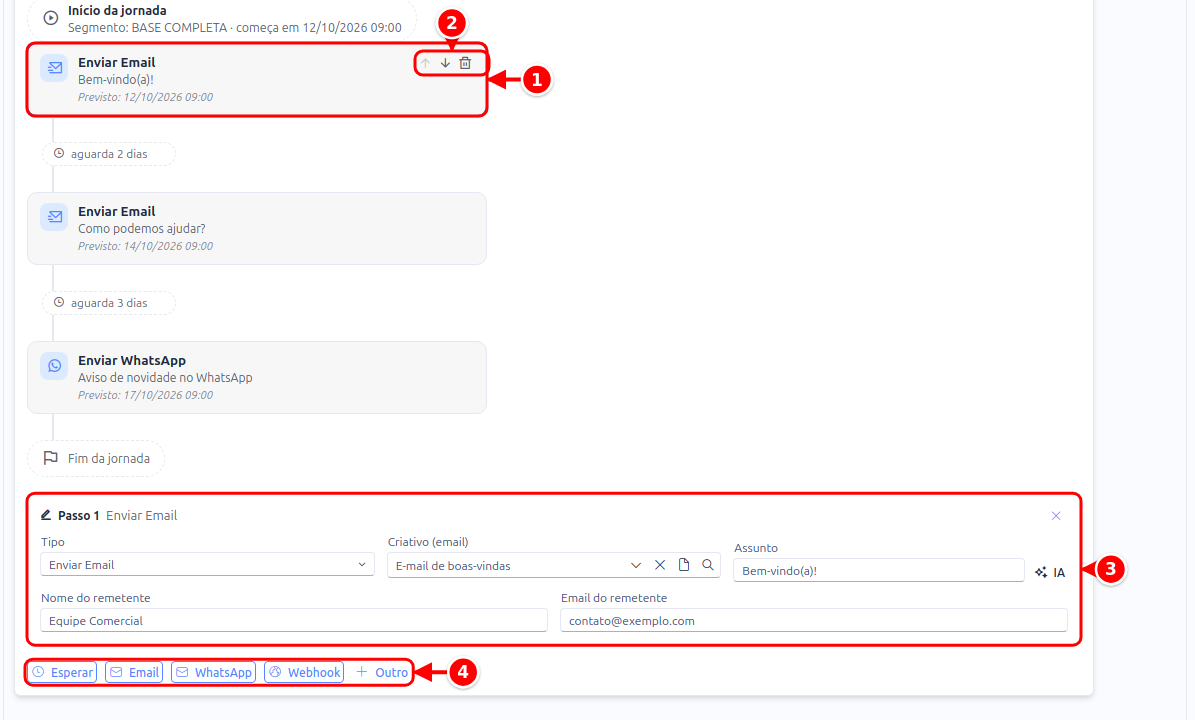Click the move-up arrow on Bem-vindo(a)! step

425,63
